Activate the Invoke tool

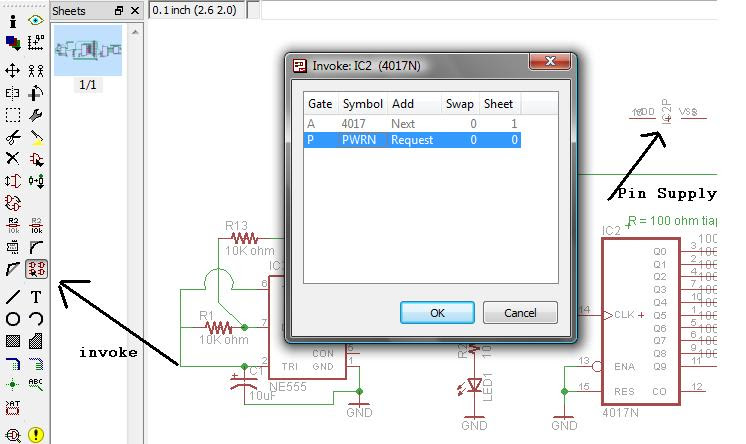tap(36, 269)
